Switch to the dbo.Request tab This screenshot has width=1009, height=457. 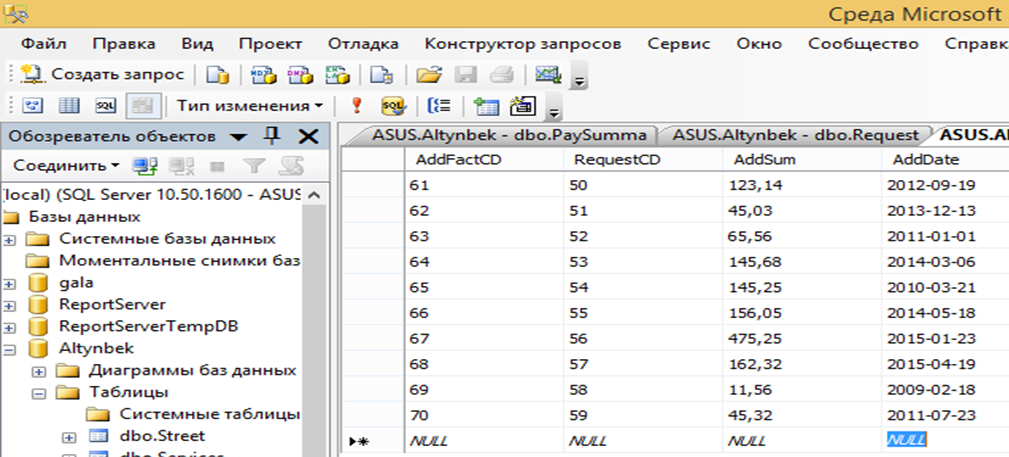pos(795,135)
